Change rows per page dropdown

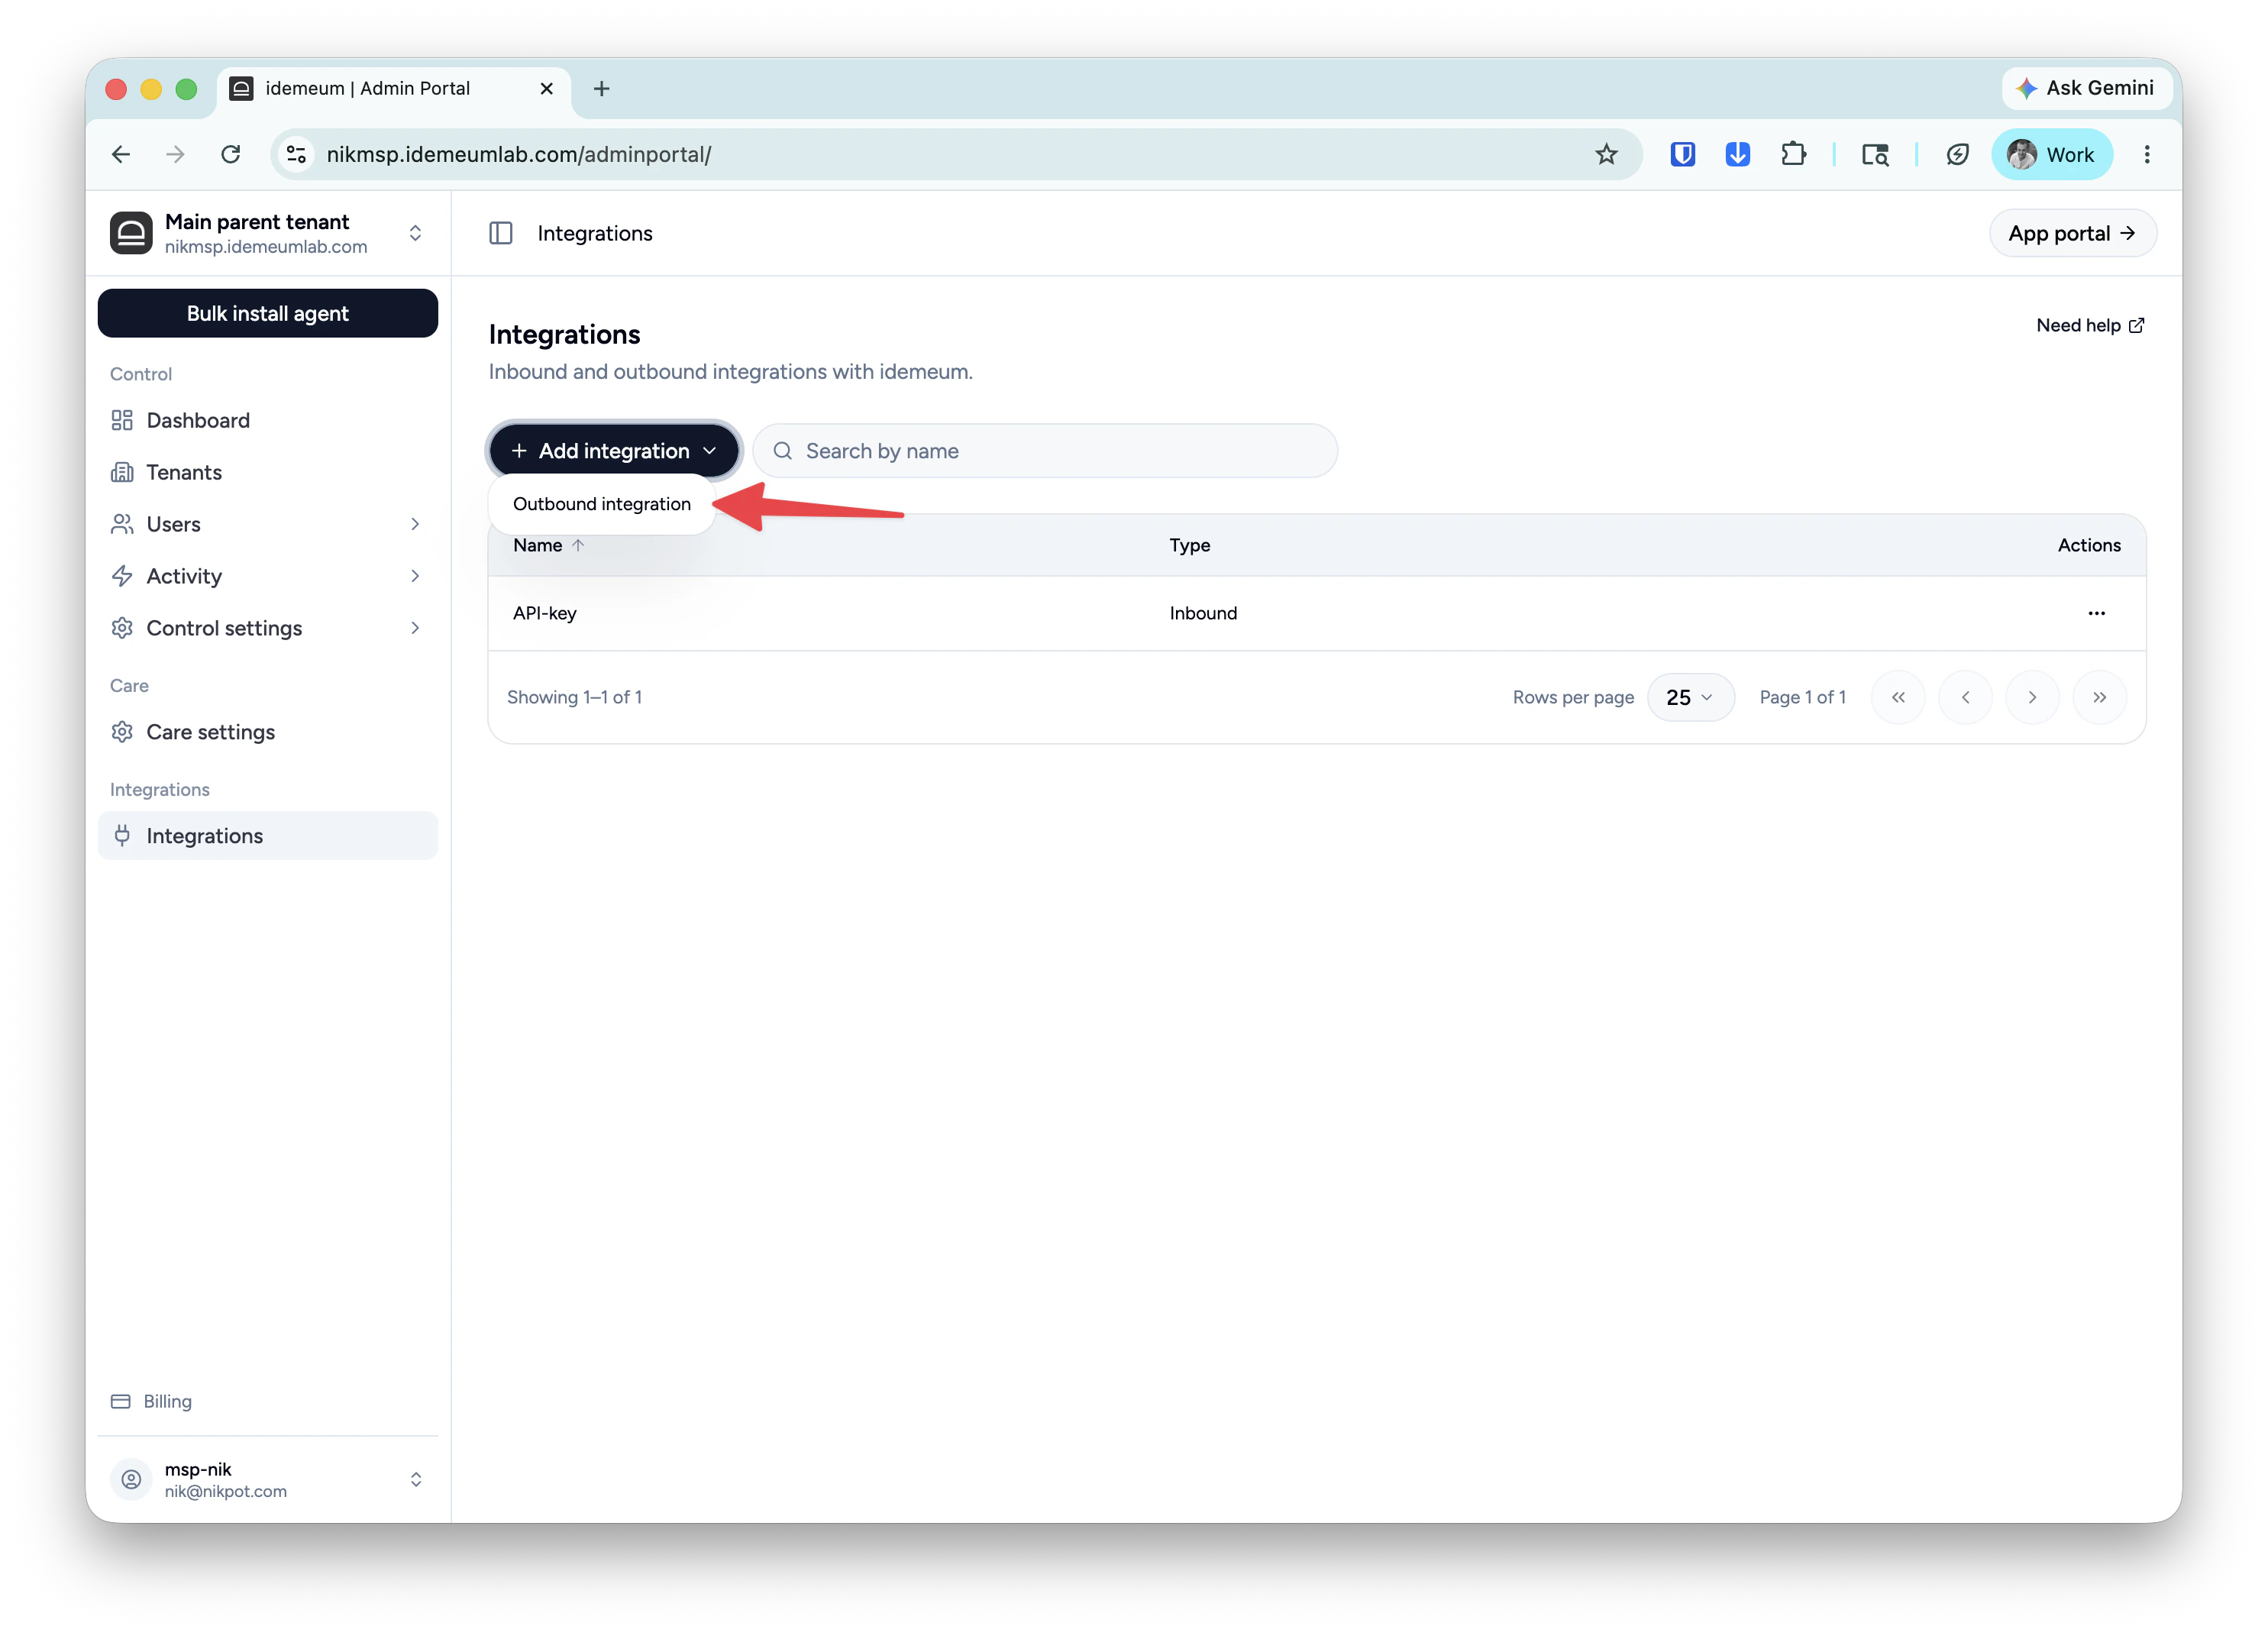coord(1690,697)
